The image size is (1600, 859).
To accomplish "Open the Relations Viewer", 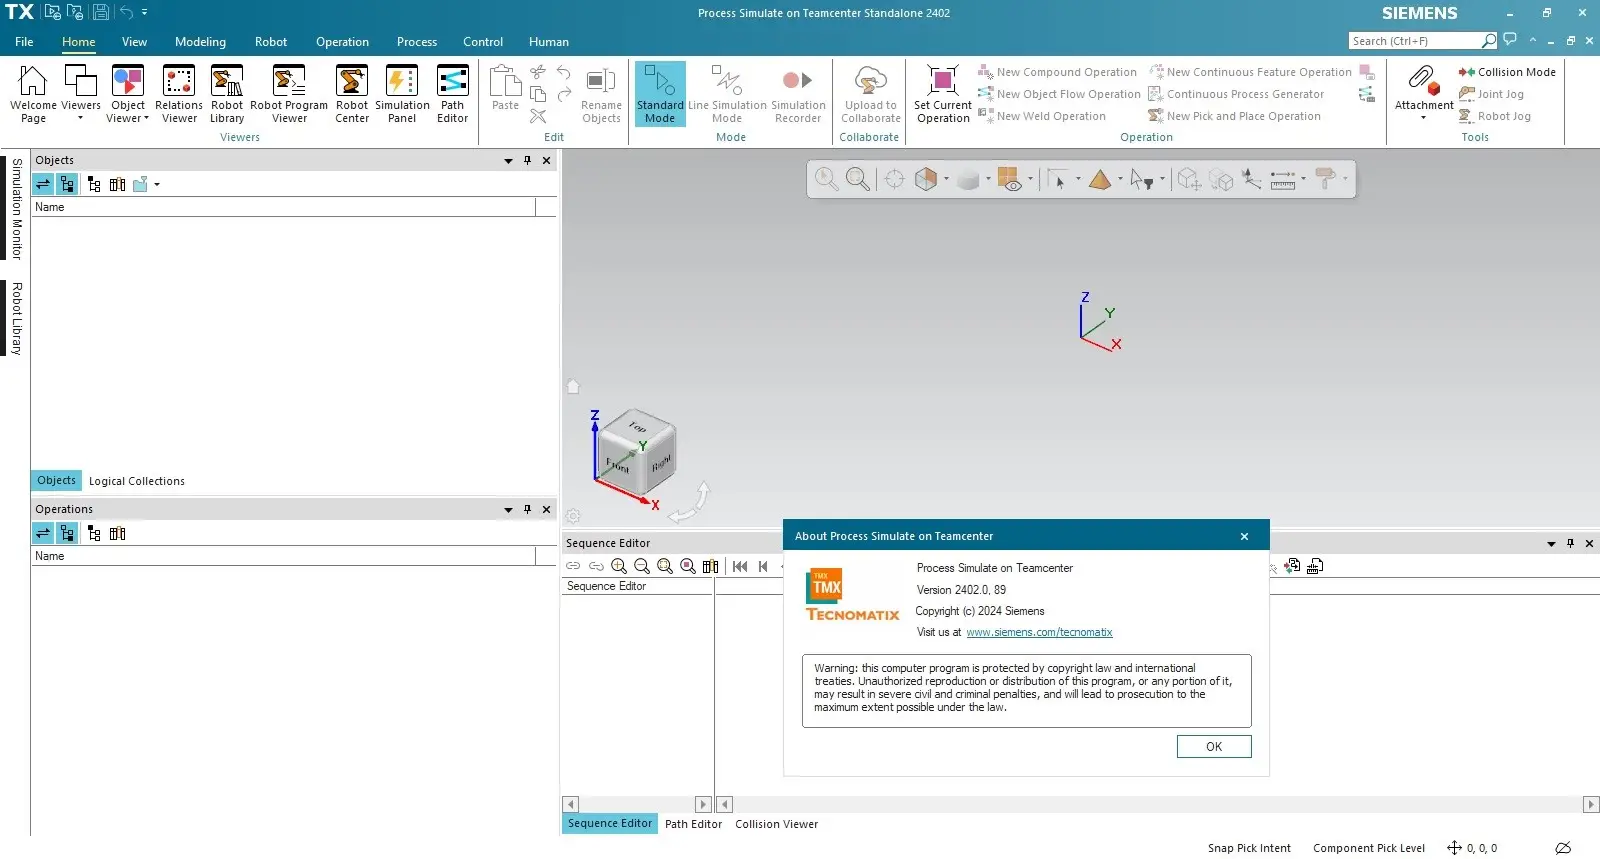I will (179, 94).
